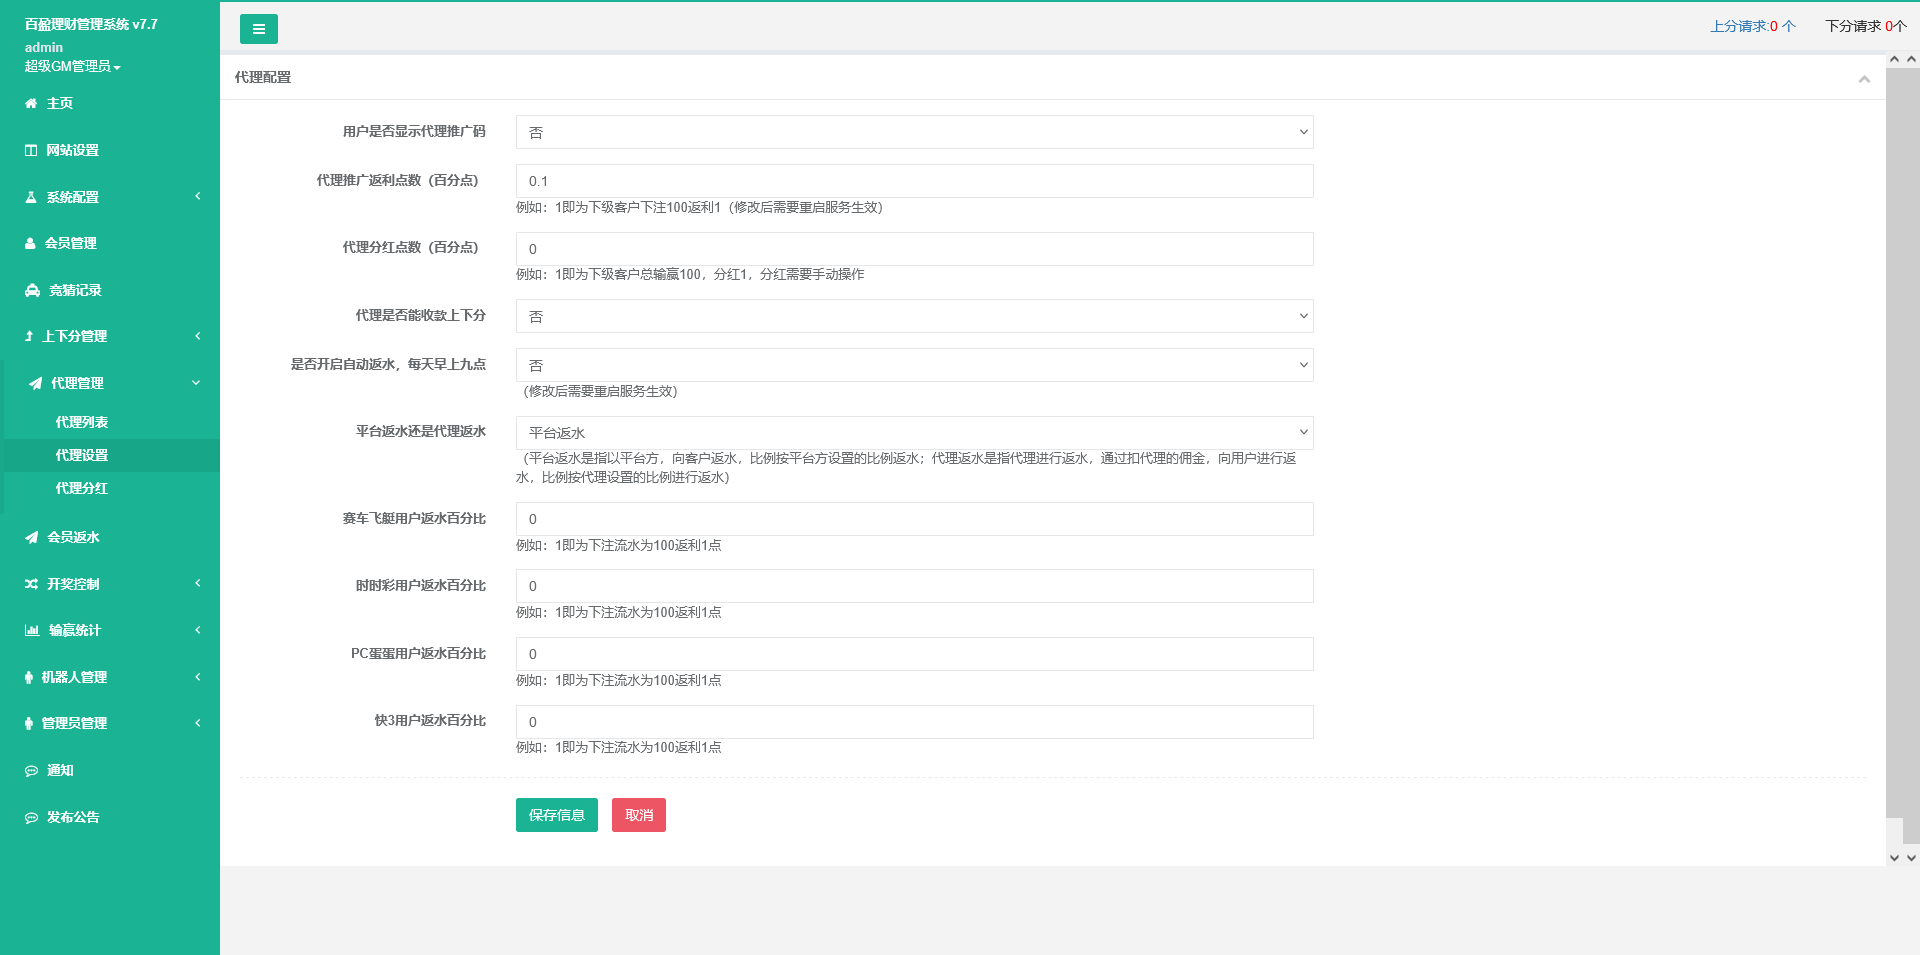Open 平台返水还是代理返水 dropdown
The width and height of the screenshot is (1920, 955).
[x=914, y=433]
